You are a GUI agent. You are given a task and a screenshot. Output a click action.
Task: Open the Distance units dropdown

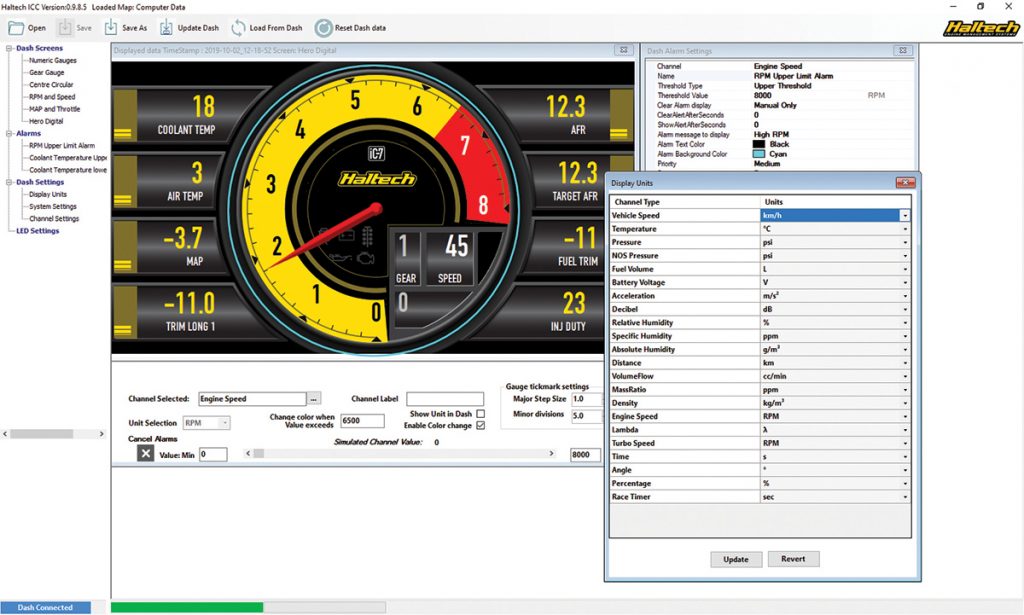(905, 363)
